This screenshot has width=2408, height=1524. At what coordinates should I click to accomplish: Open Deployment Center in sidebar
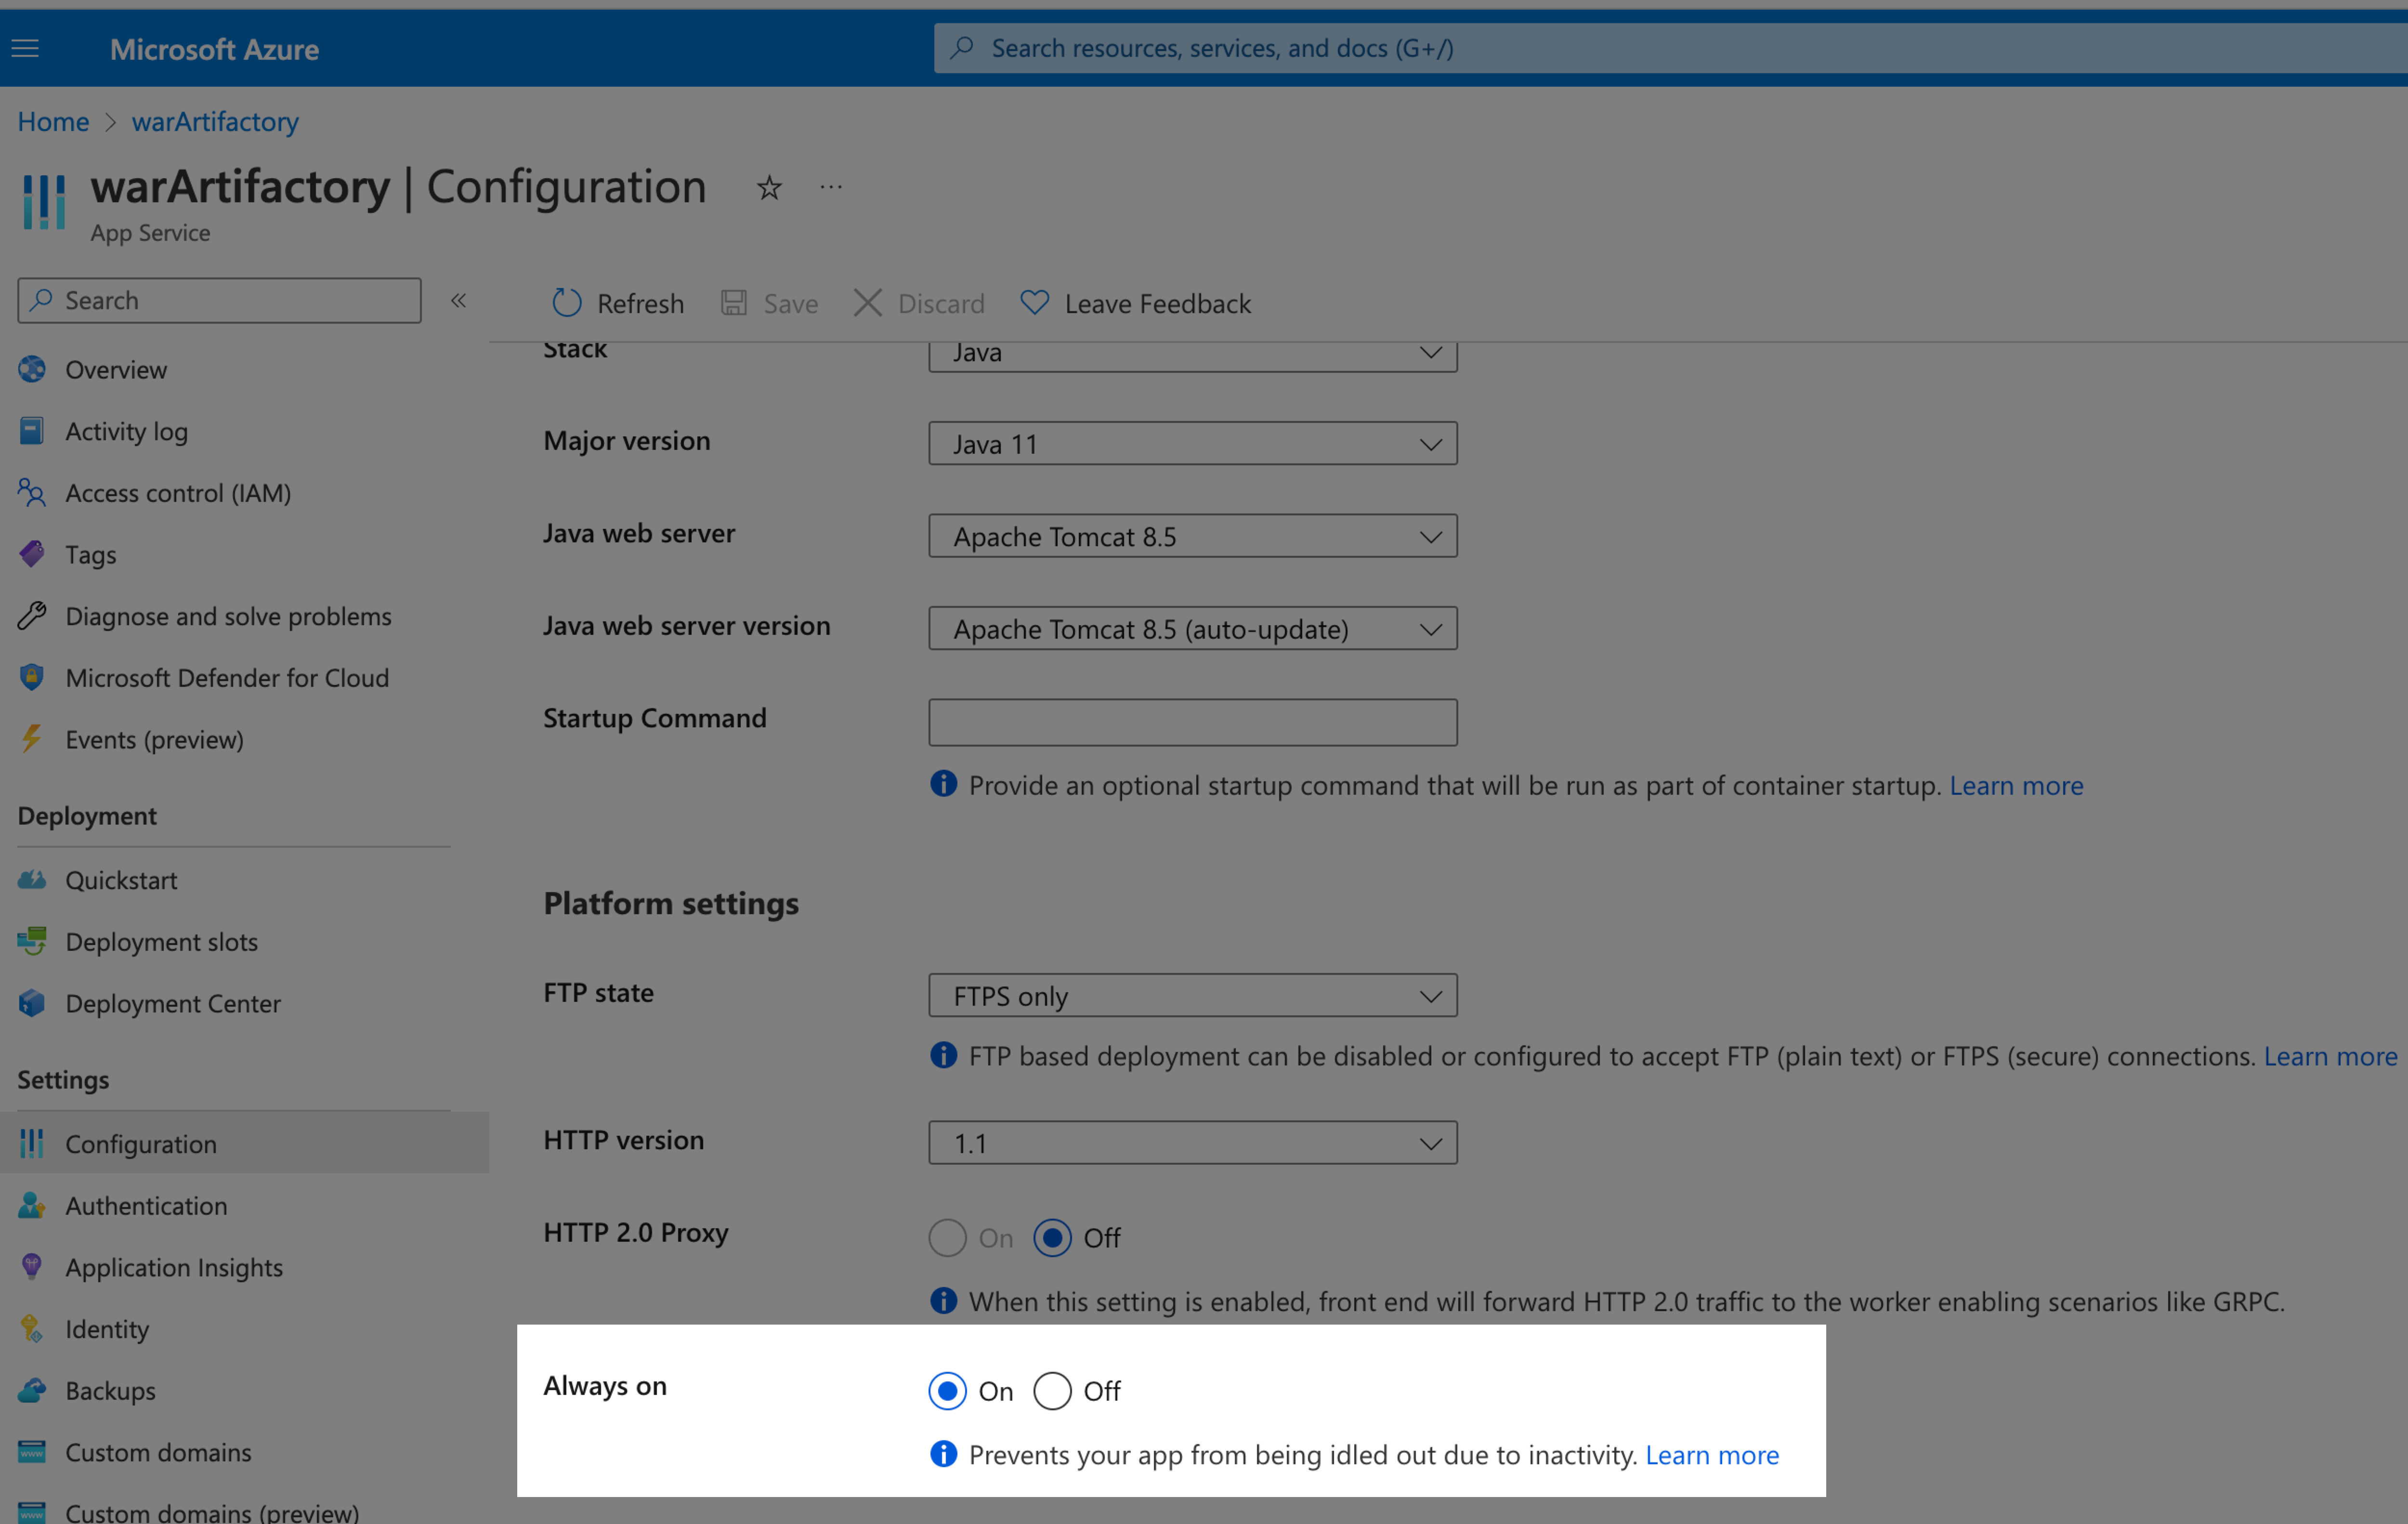point(172,1003)
